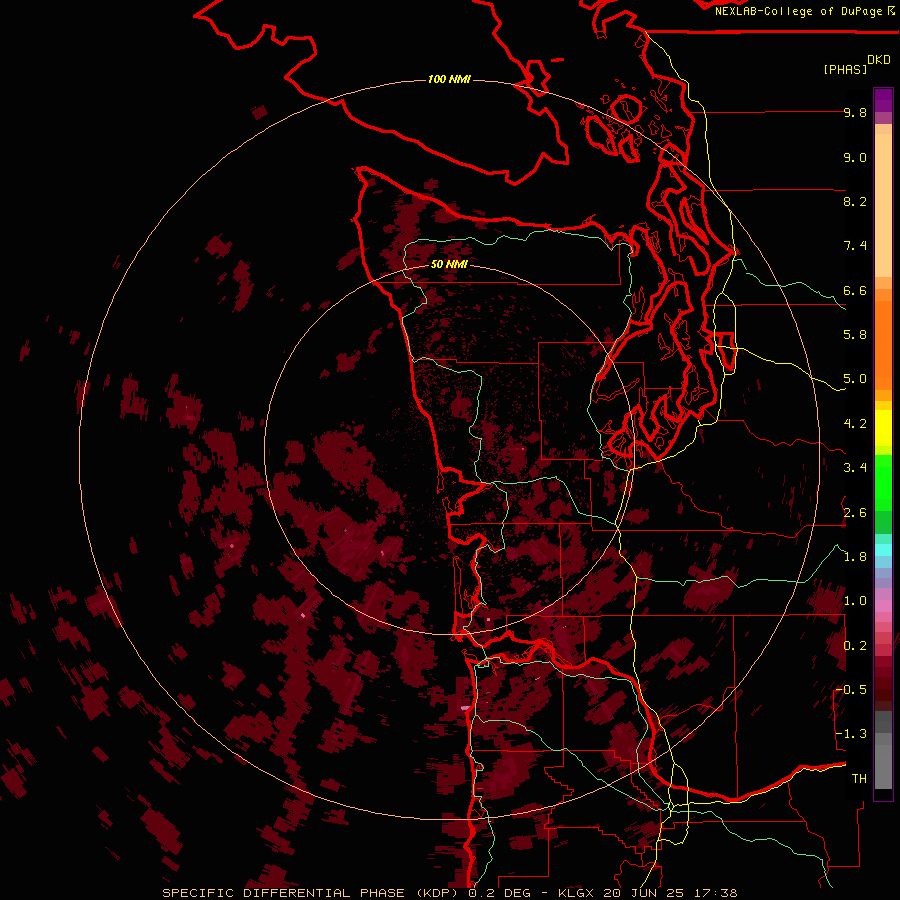
Task: Click the 8.2 scale value
Action: pos(855,201)
